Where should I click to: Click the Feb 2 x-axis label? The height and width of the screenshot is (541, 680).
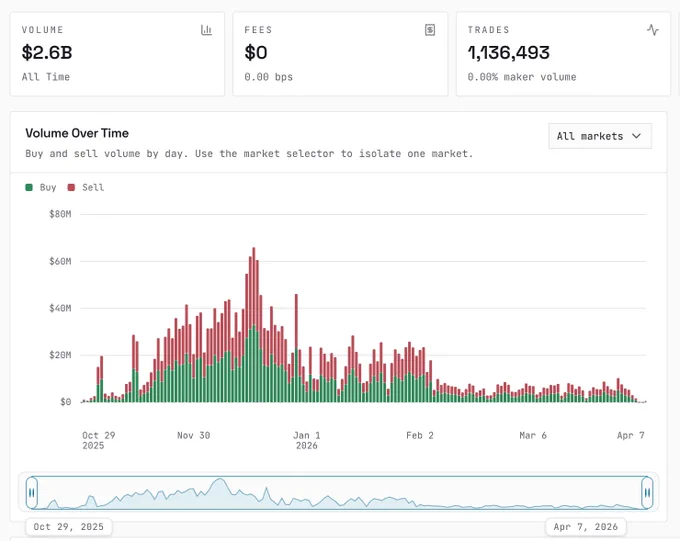click(420, 435)
